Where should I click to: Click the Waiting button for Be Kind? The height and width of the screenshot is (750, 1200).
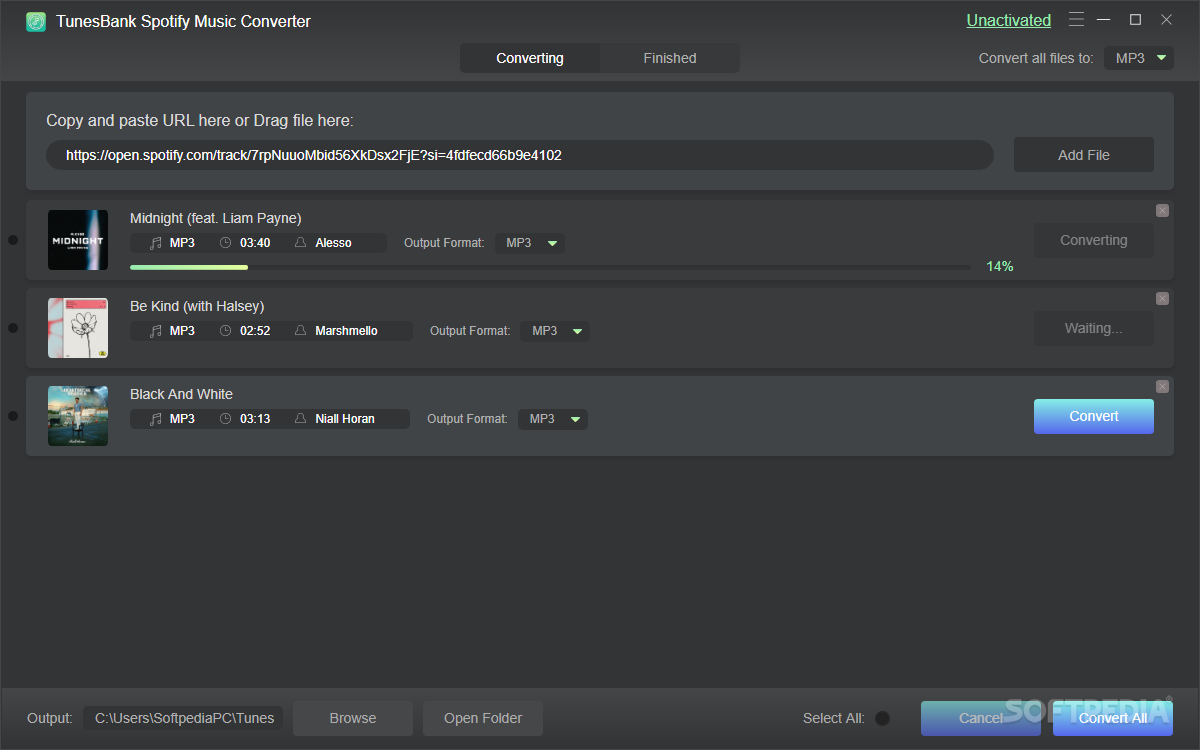coord(1094,328)
